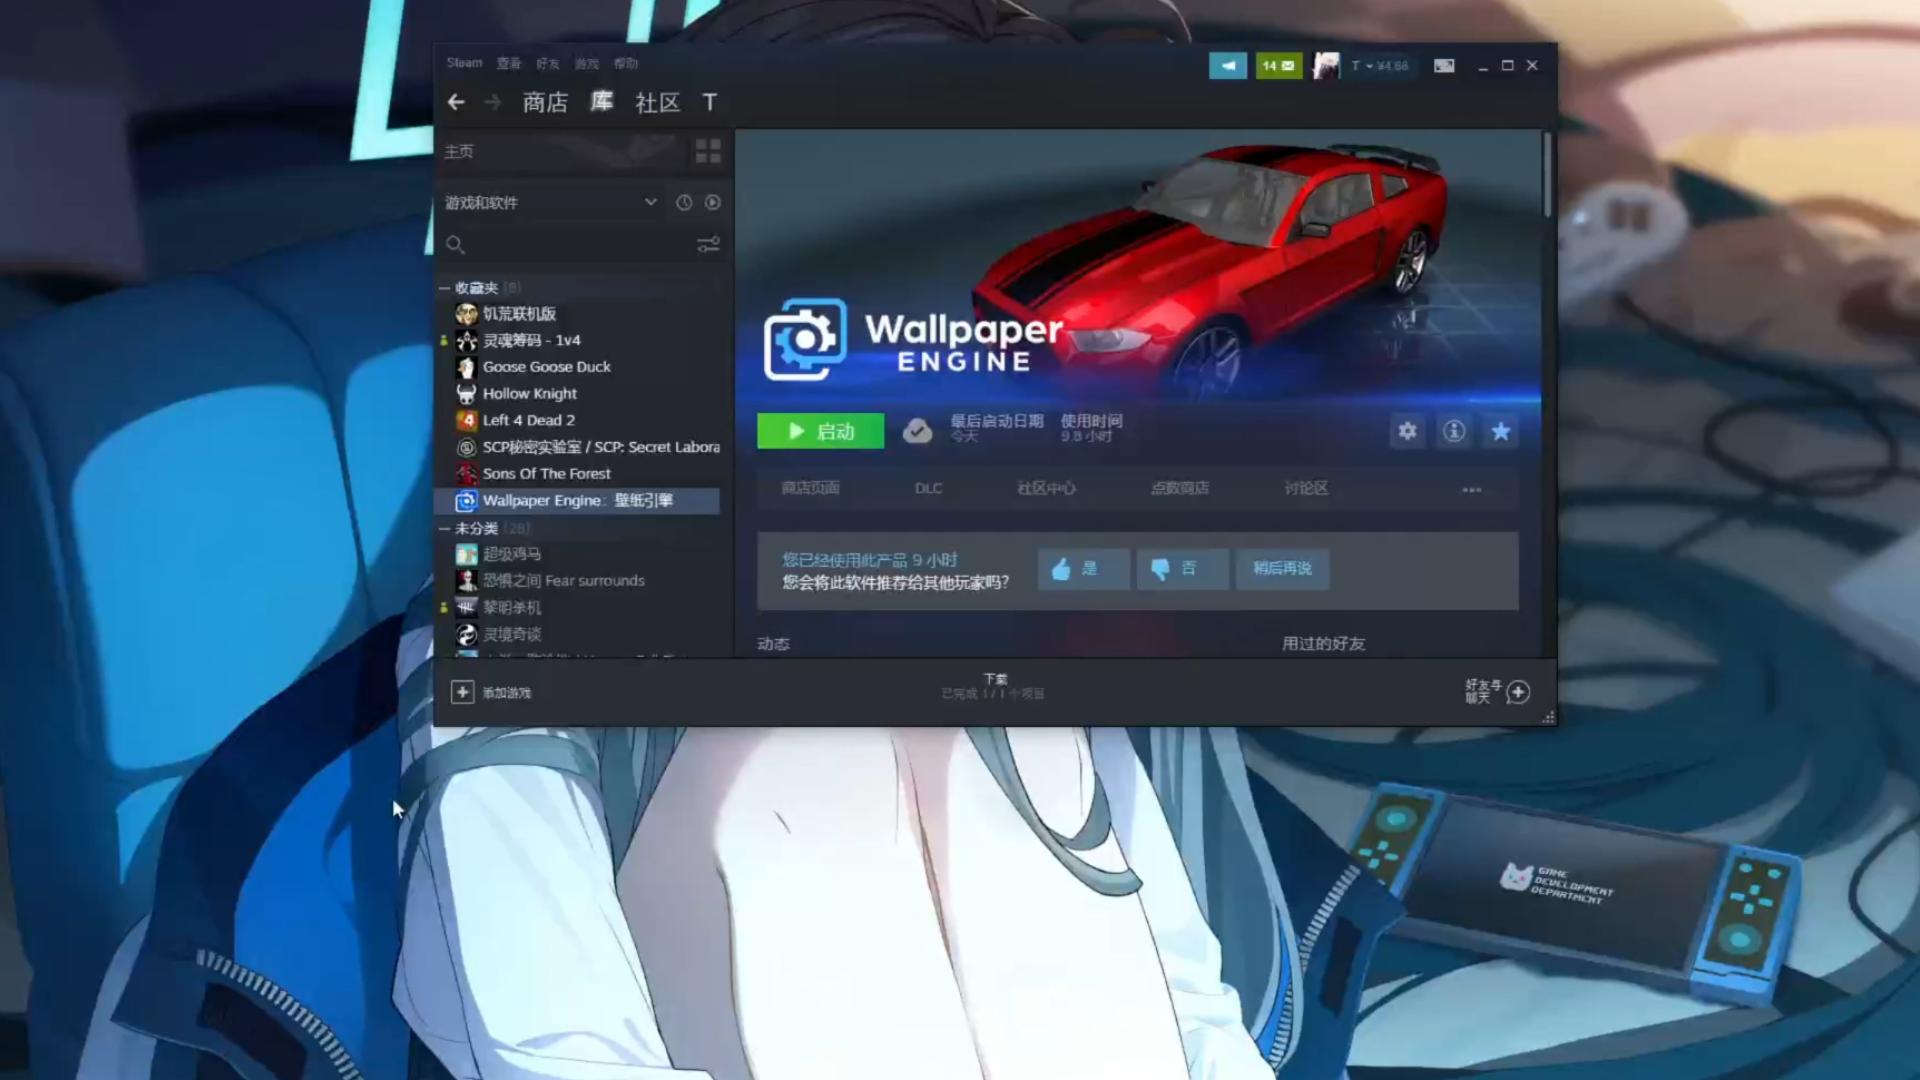Open the 点数商店 link
The image size is (1920, 1080).
tap(1180, 488)
